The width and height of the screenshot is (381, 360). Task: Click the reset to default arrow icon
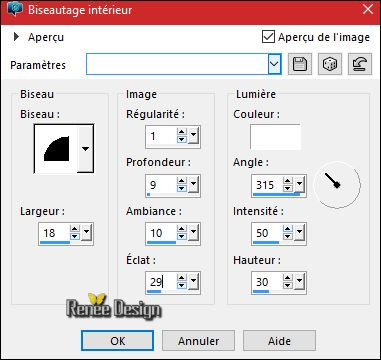click(360, 64)
